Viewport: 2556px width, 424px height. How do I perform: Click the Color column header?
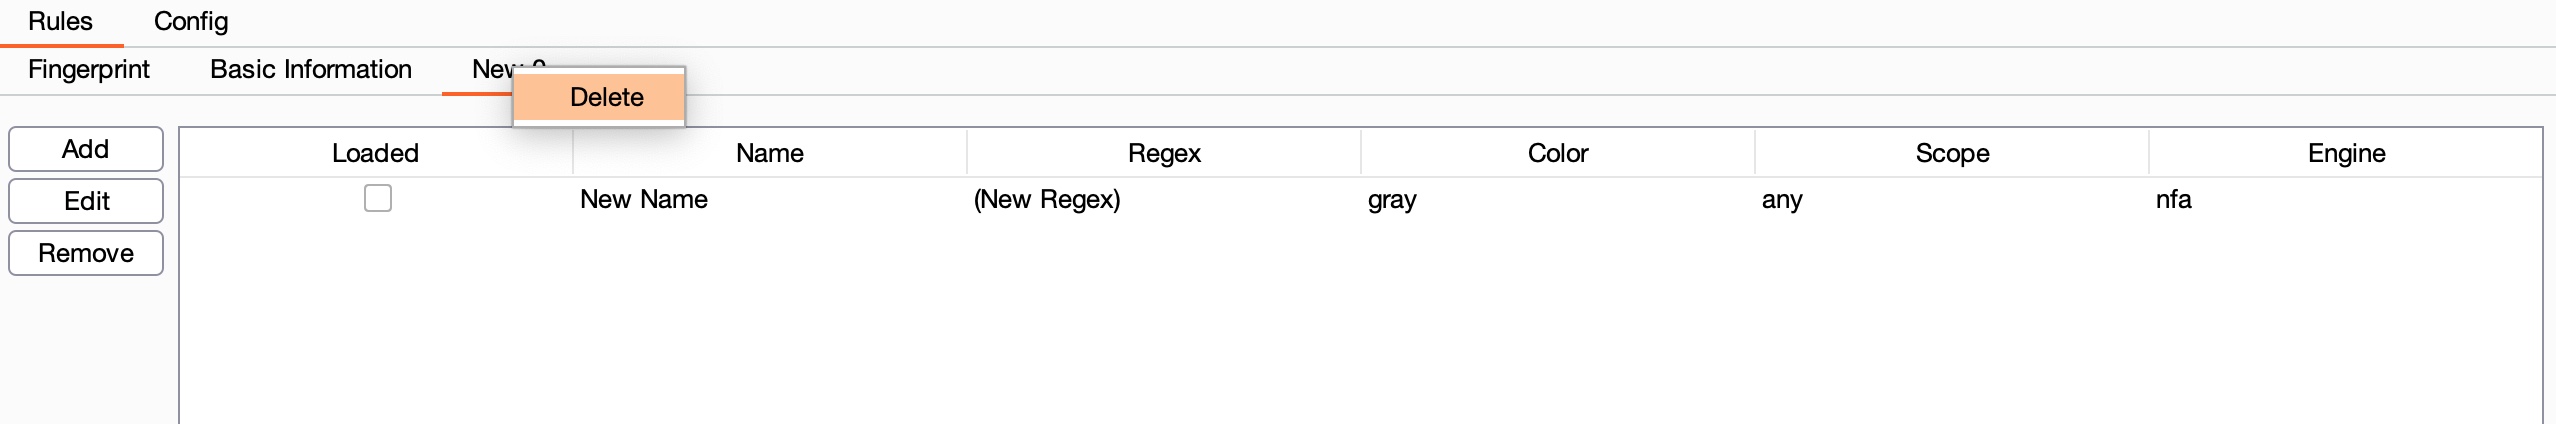tap(1557, 153)
